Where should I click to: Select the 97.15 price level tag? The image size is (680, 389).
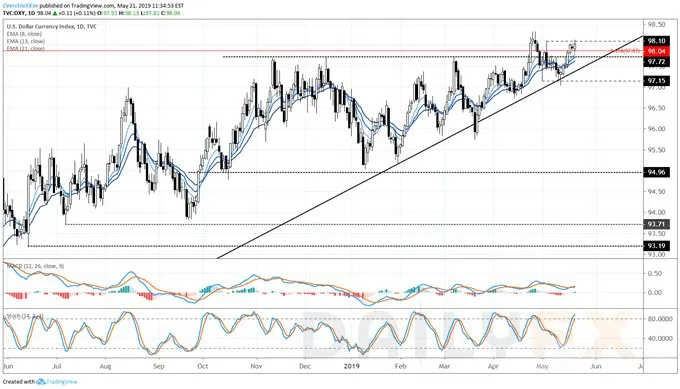[656, 81]
